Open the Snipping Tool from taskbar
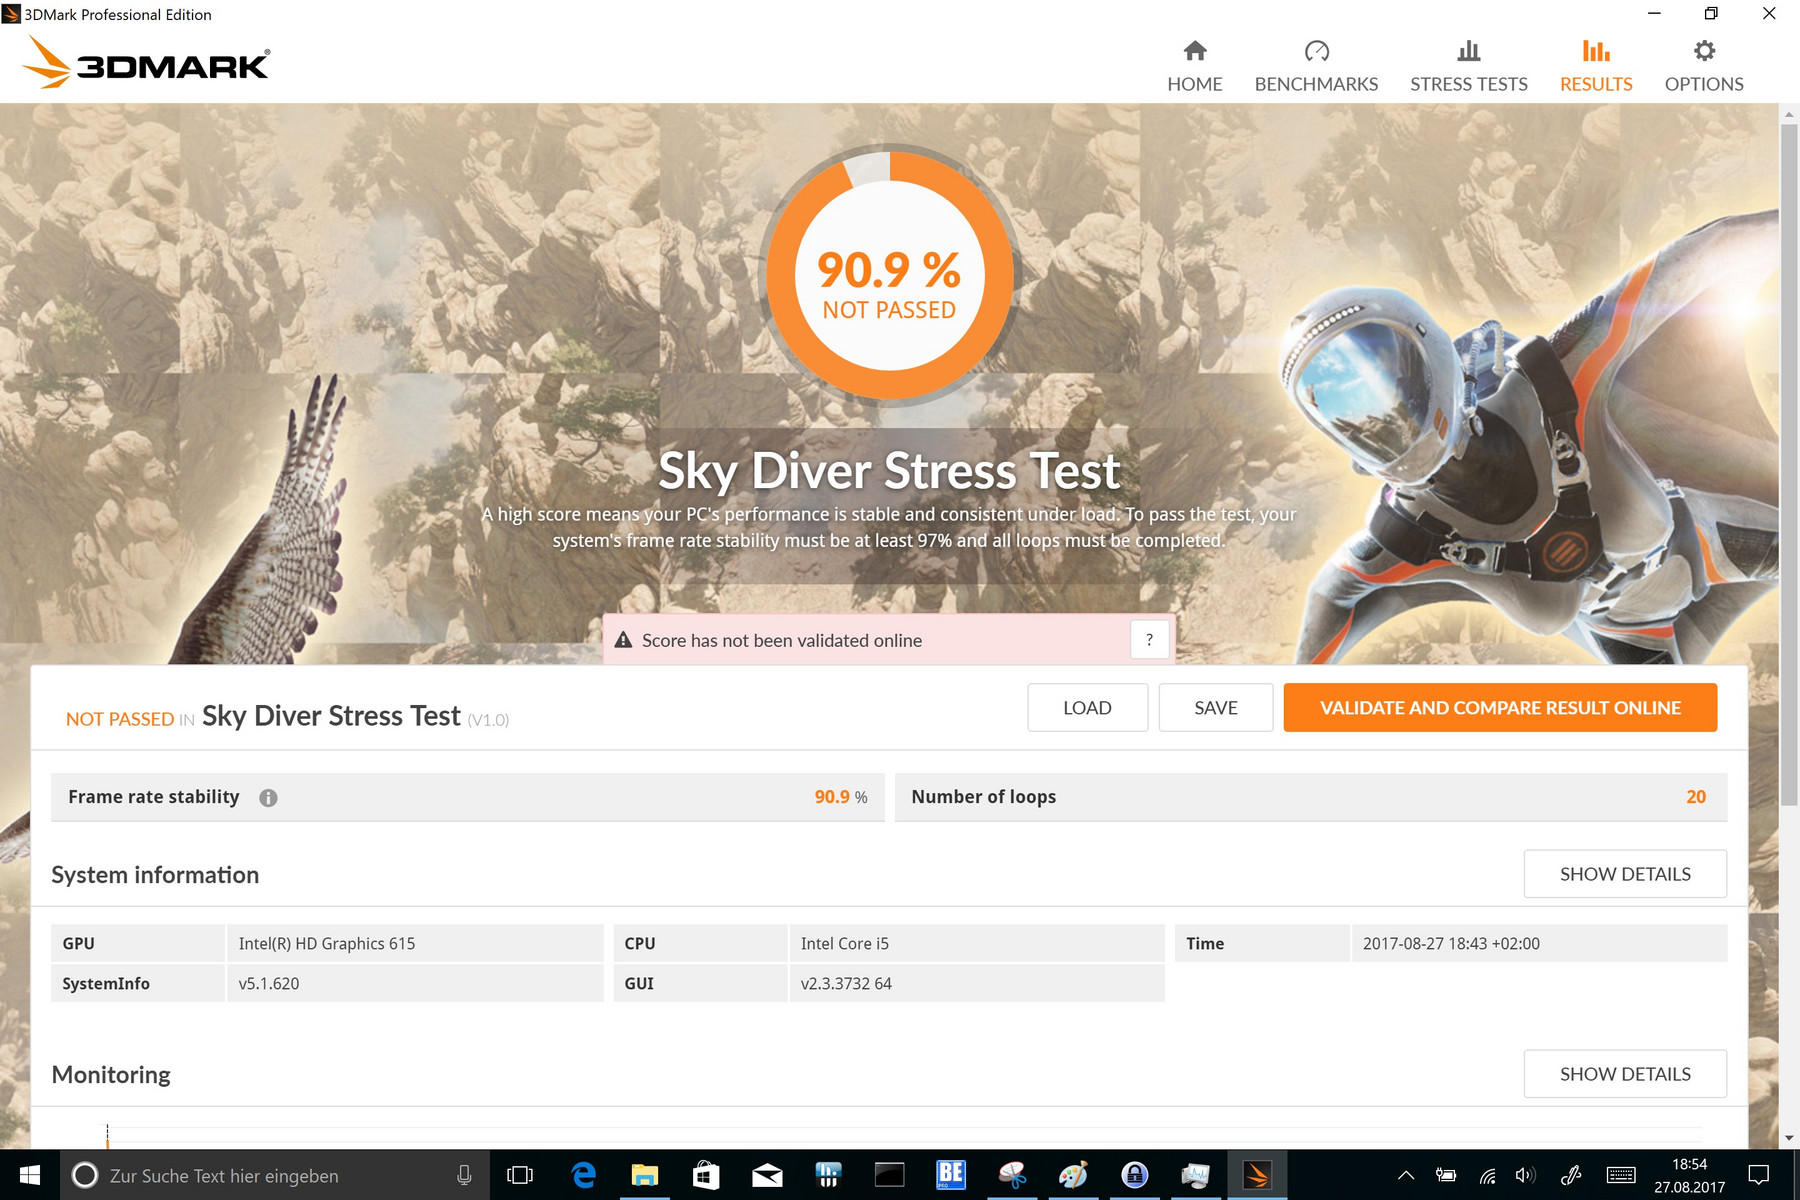 click(x=1012, y=1175)
